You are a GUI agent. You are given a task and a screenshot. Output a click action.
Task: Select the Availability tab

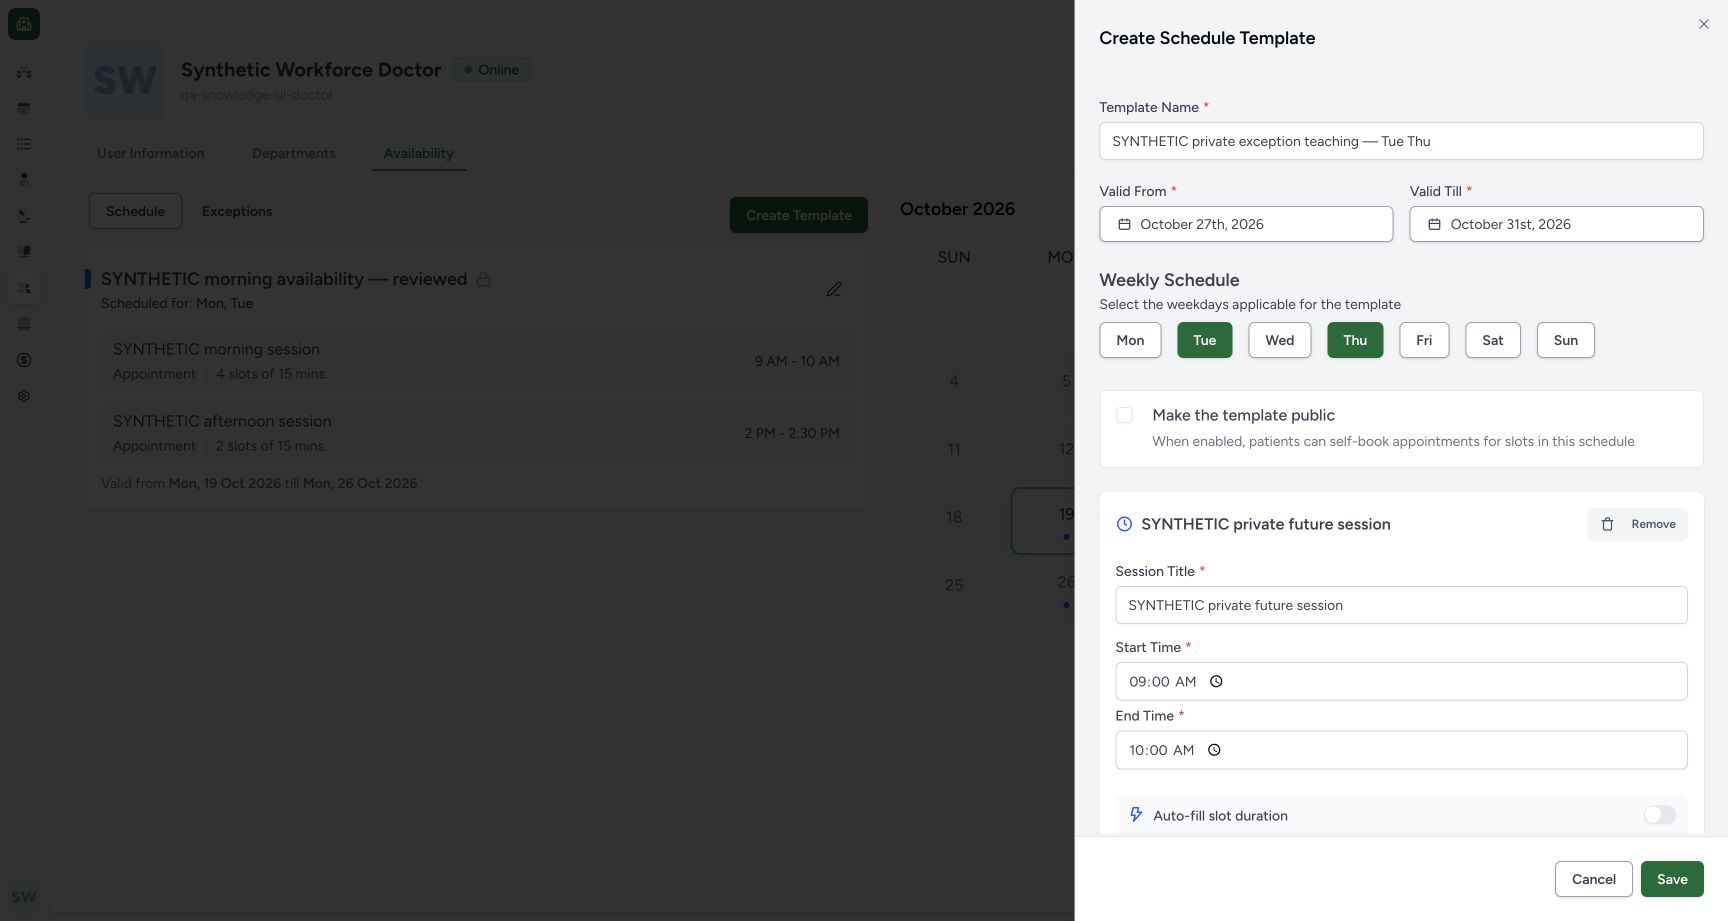pyautogui.click(x=419, y=153)
